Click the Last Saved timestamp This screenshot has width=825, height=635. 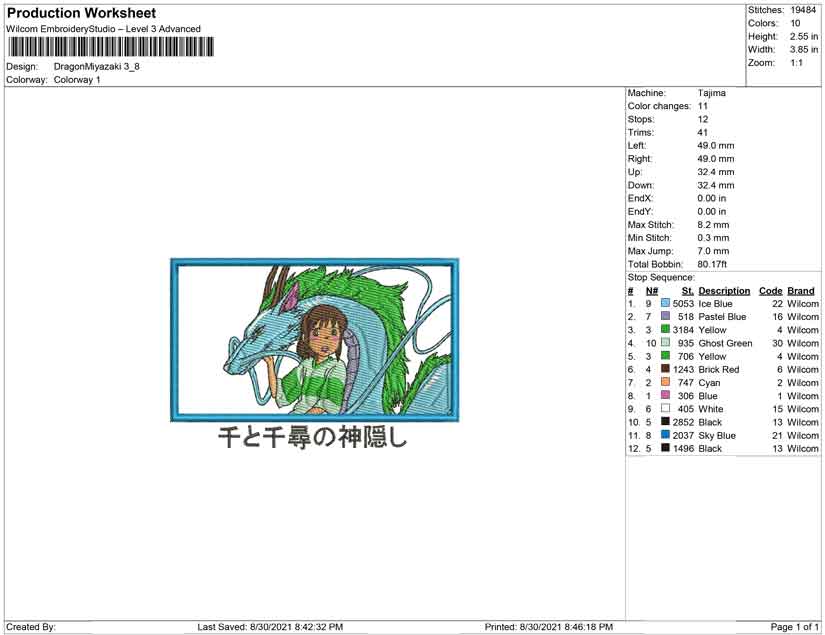(270, 627)
